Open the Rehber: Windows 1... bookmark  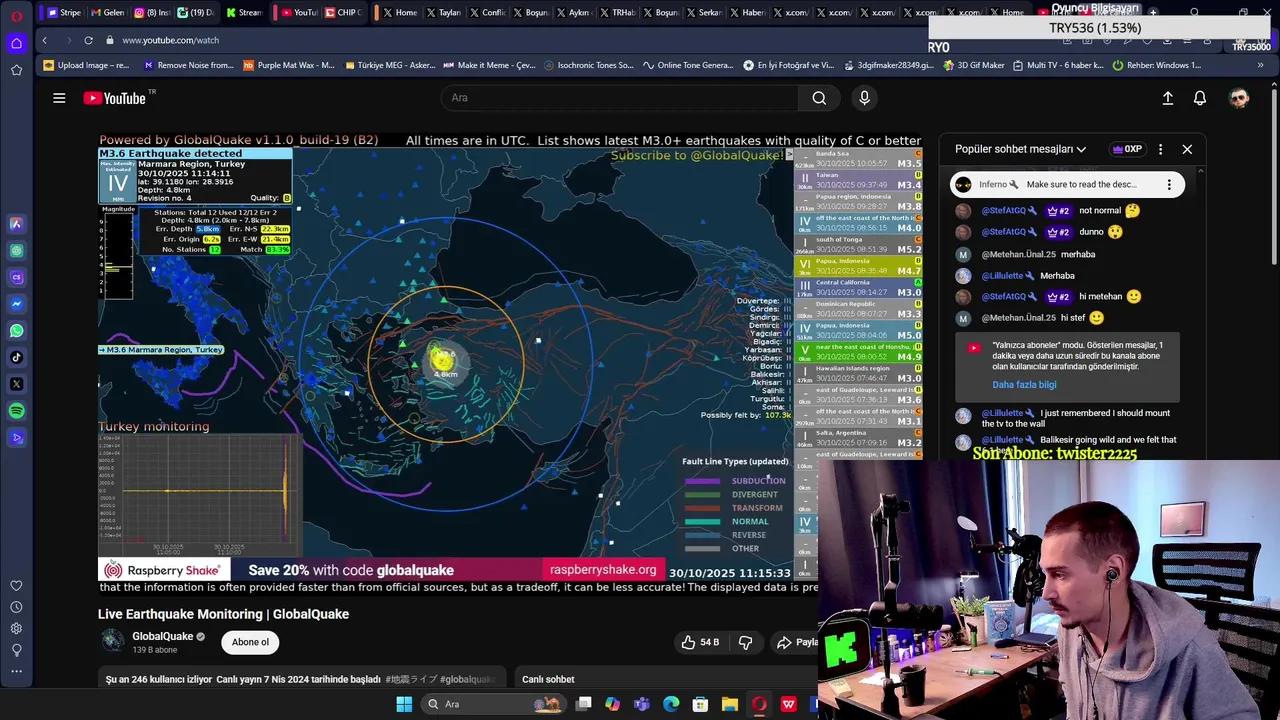tap(1157, 65)
